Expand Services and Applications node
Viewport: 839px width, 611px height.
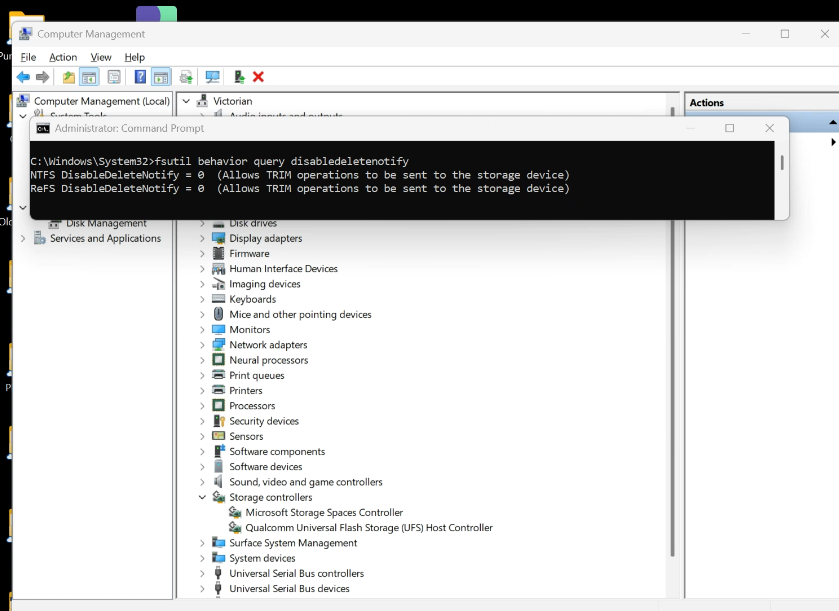click(x=23, y=239)
